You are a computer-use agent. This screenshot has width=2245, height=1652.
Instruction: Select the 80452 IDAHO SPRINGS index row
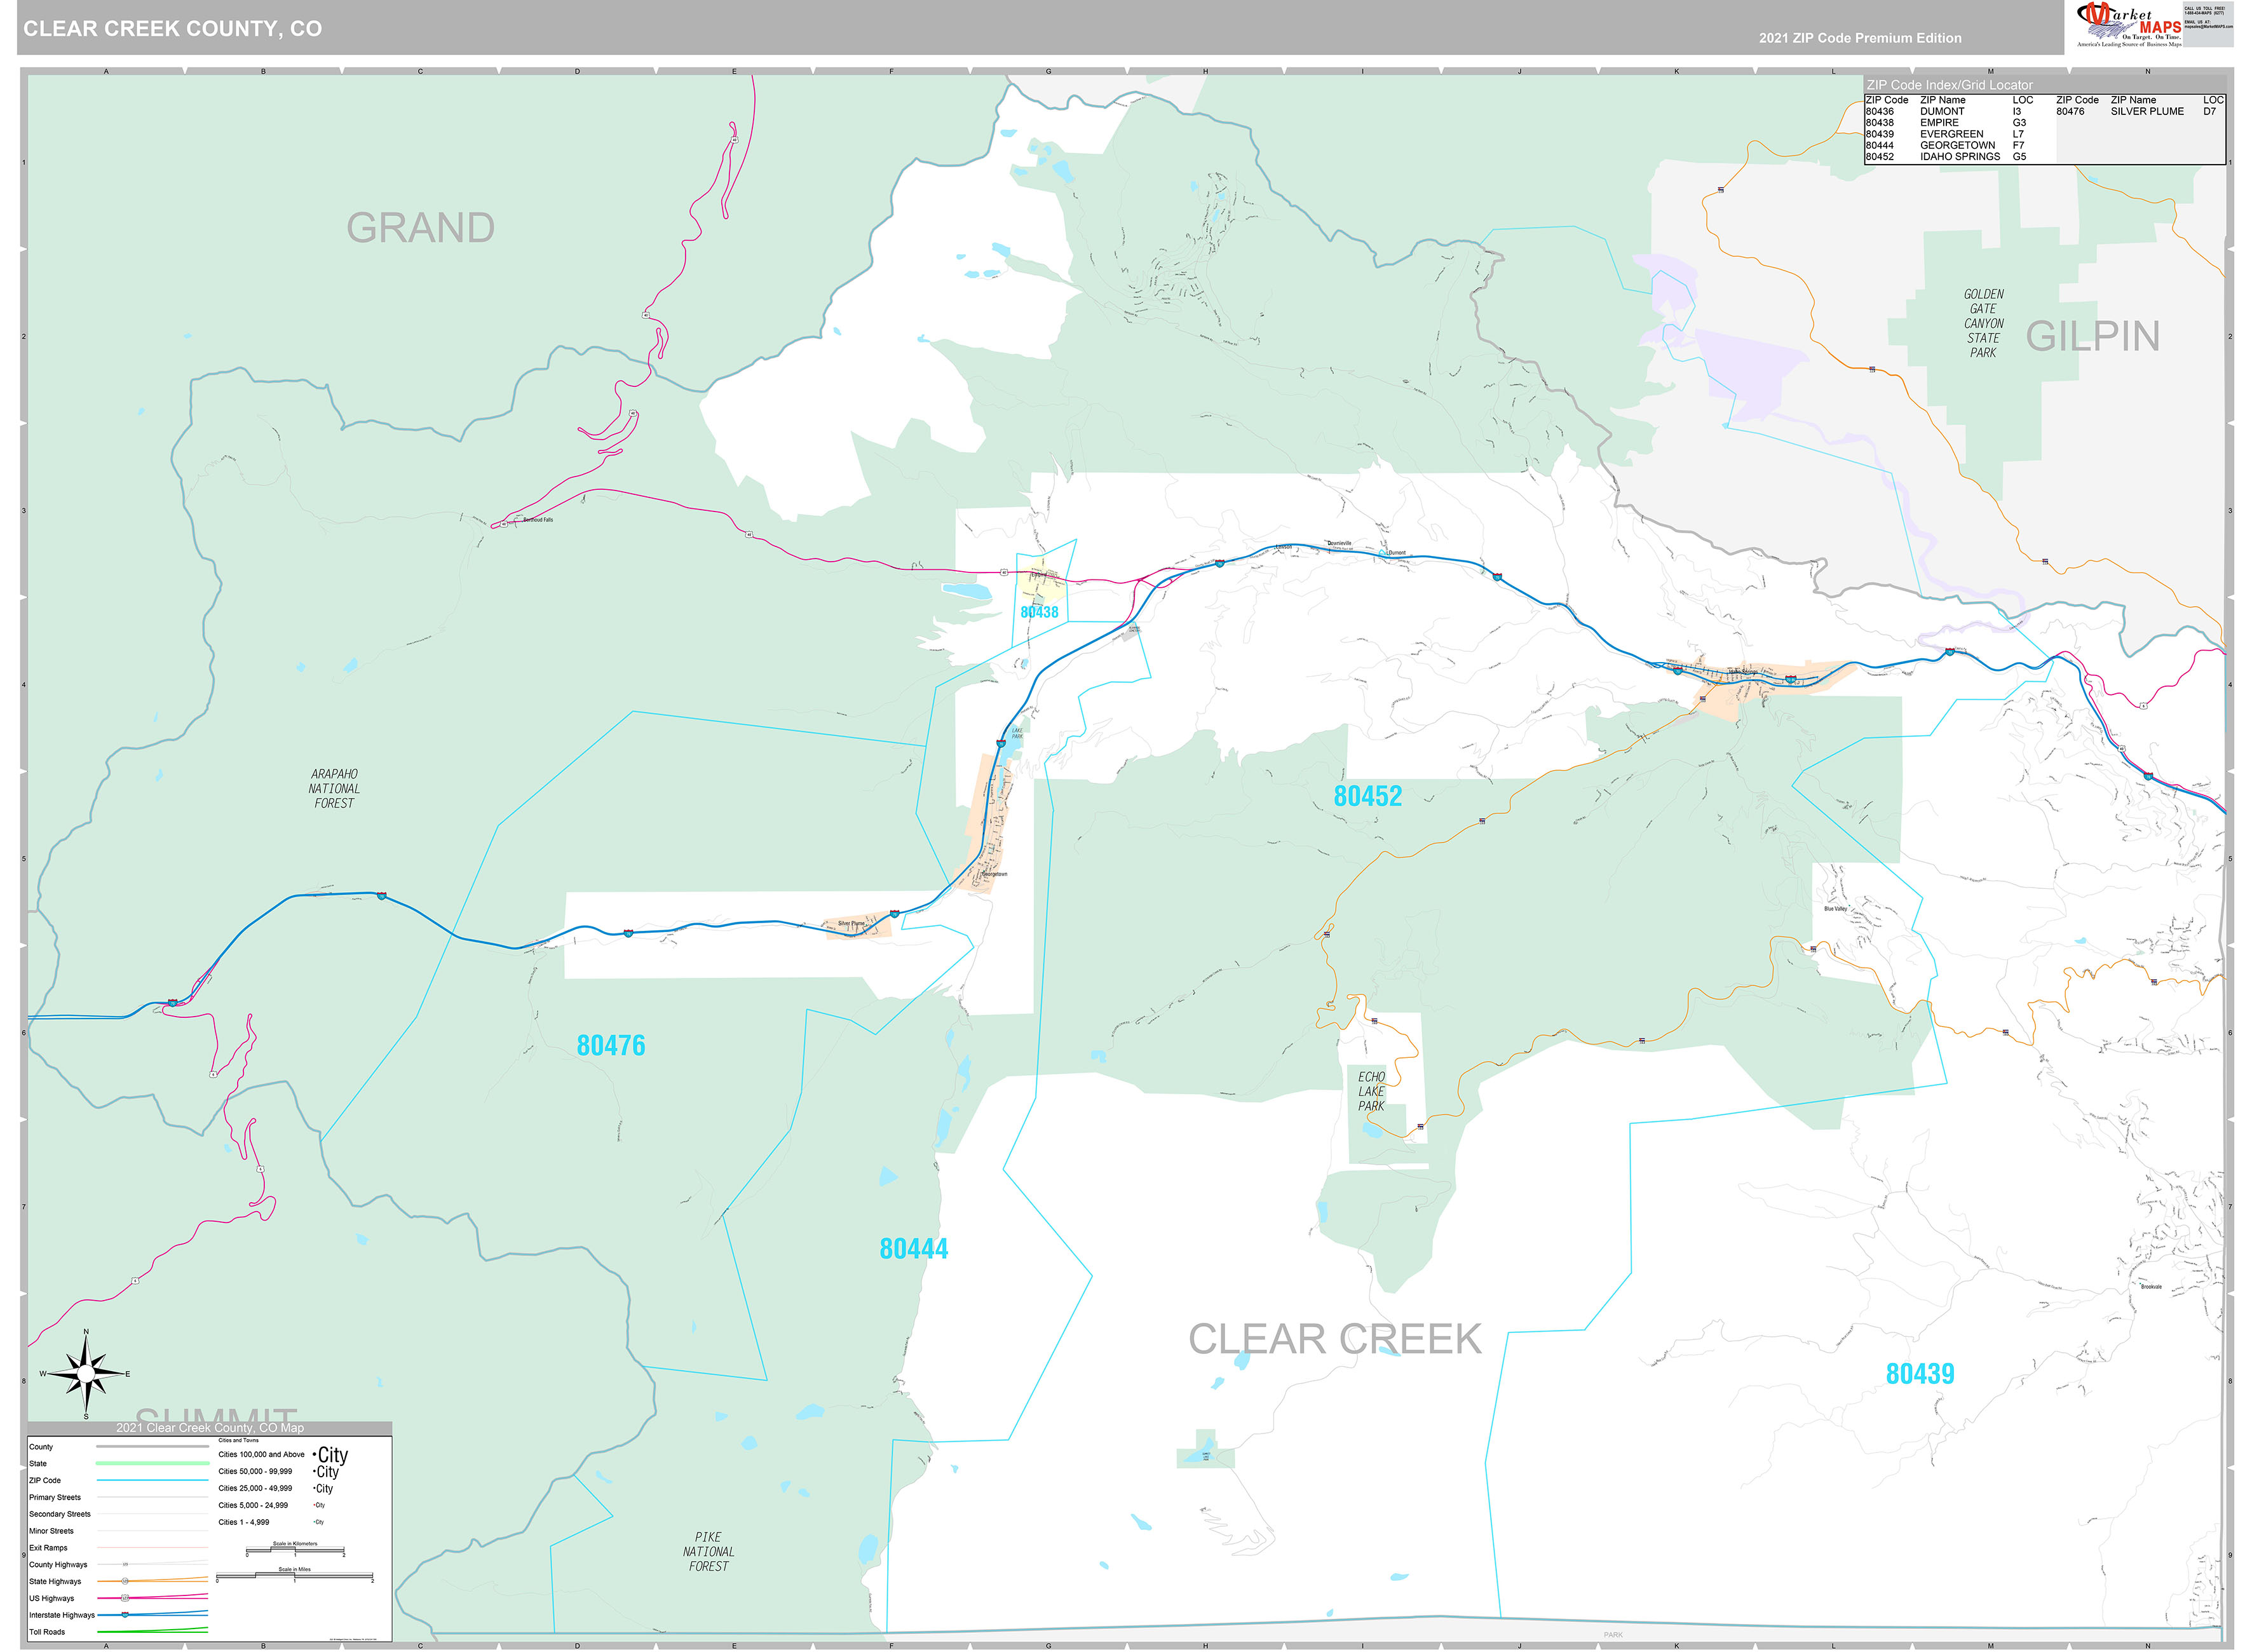(x=1945, y=156)
